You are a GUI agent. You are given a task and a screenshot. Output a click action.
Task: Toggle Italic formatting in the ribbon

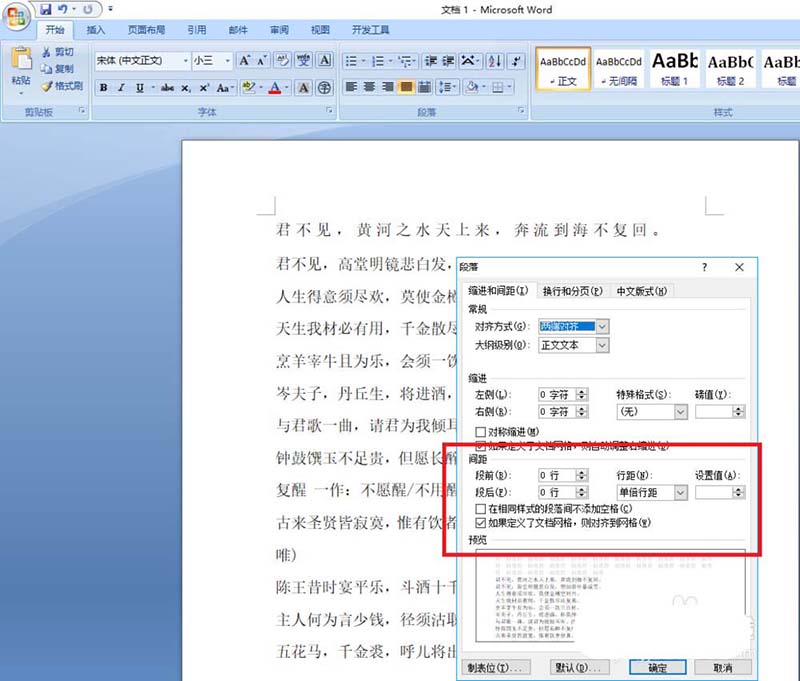click(122, 88)
